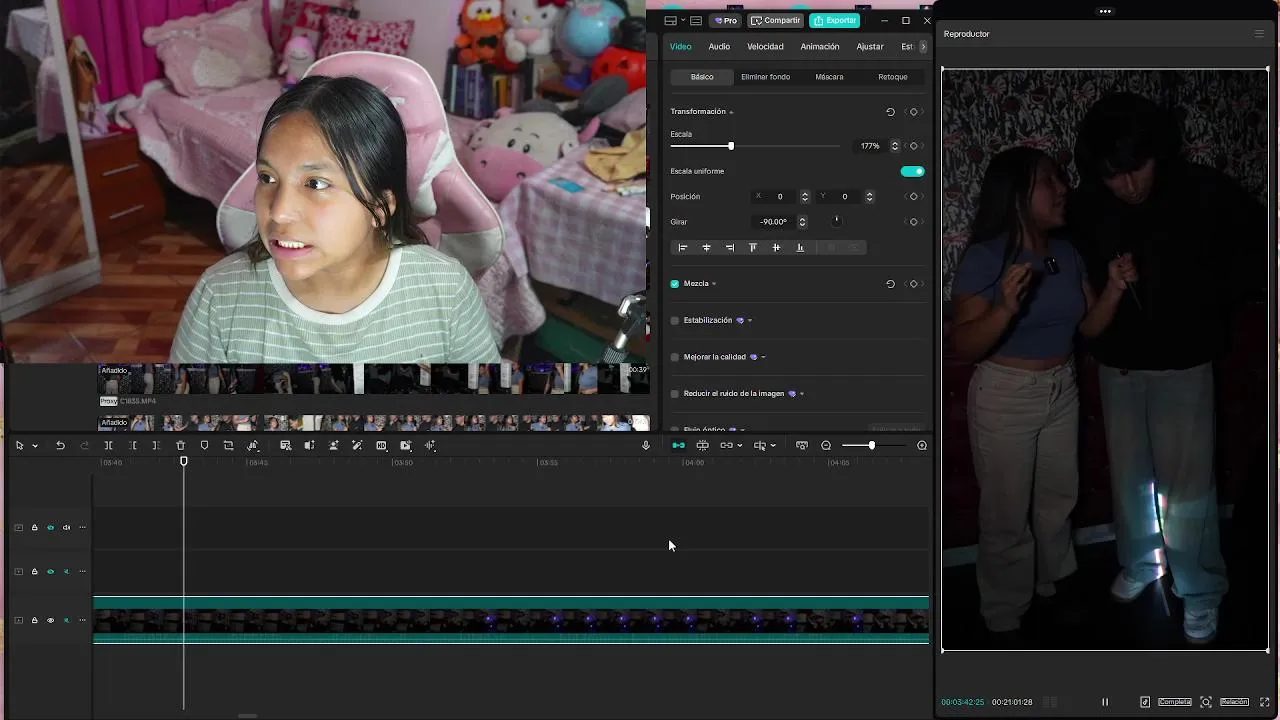Viewport: 1280px width, 720px height.
Task: Open the layout dropdown arrow beside the Pro badge
Action: (x=683, y=20)
